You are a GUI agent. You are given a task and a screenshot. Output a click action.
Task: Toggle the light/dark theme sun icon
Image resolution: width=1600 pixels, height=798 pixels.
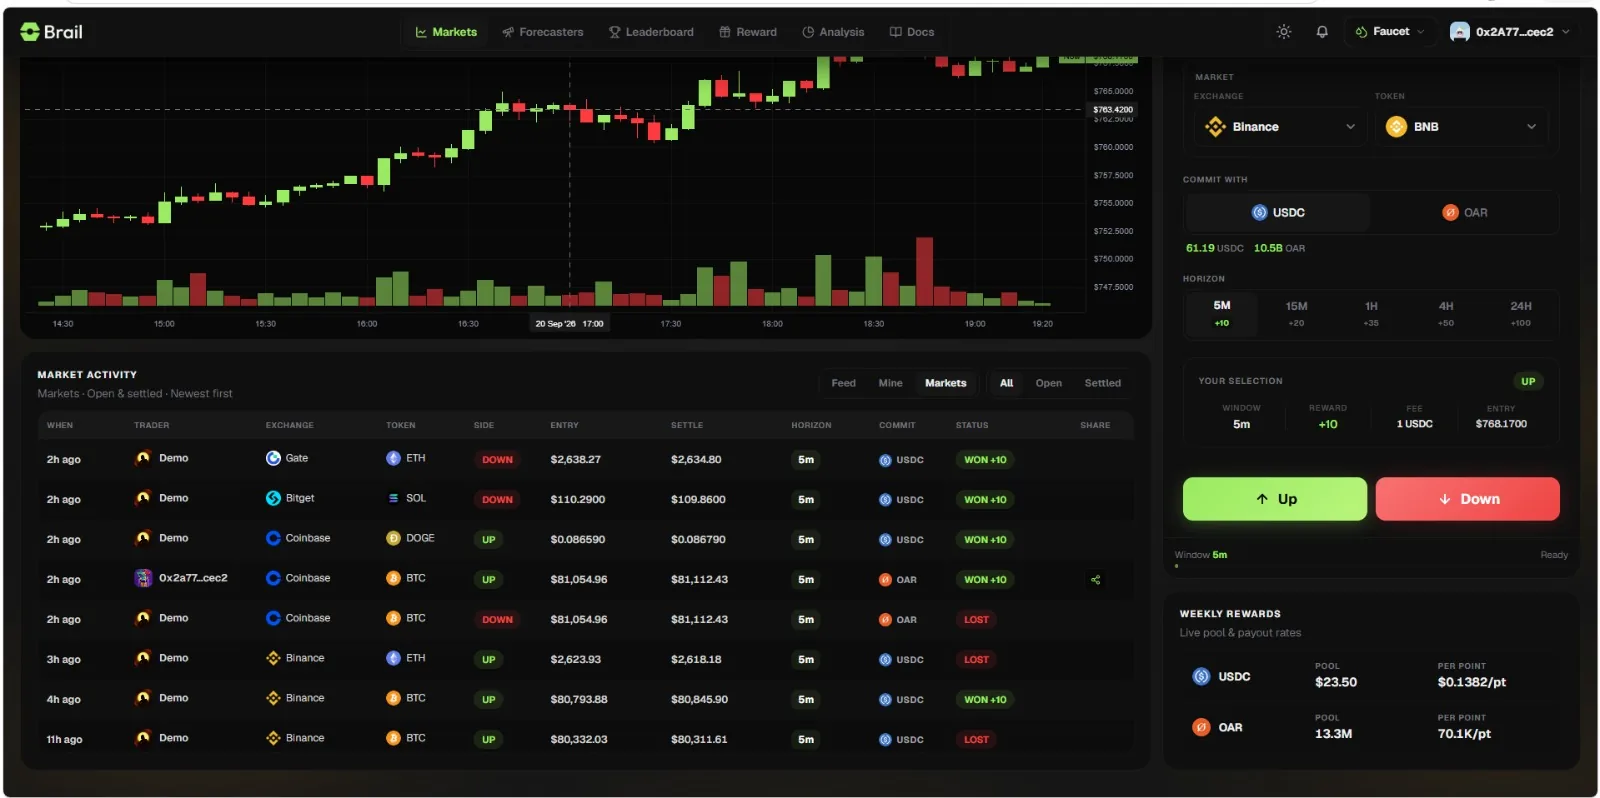pyautogui.click(x=1284, y=32)
